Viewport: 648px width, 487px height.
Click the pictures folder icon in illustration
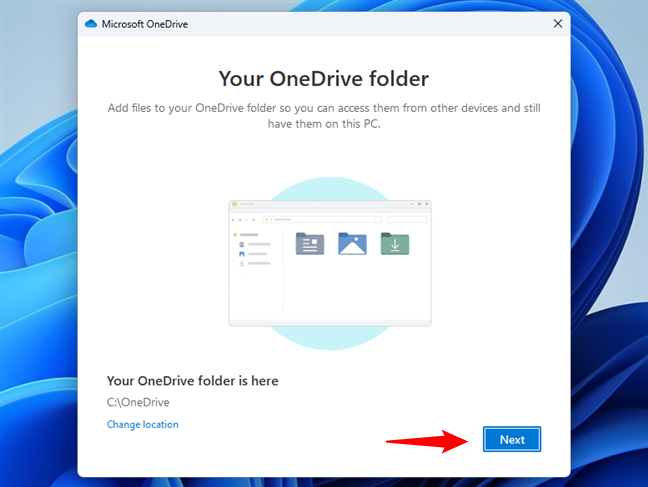[x=353, y=244]
